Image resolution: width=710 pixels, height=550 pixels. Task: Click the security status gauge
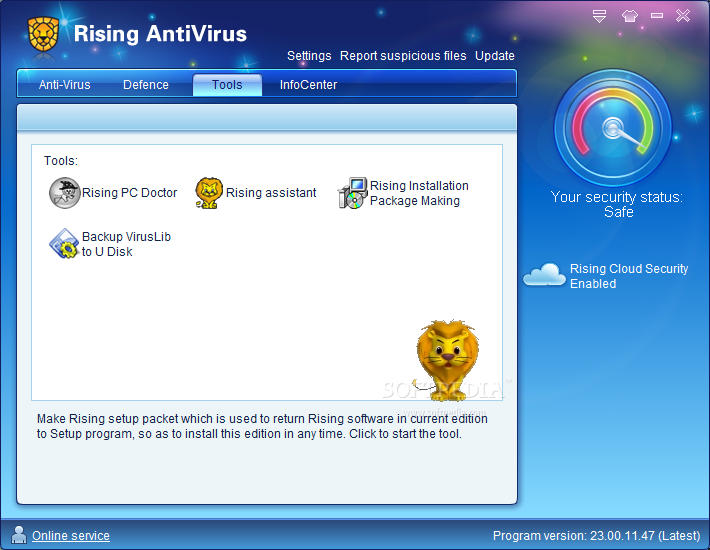click(x=613, y=128)
